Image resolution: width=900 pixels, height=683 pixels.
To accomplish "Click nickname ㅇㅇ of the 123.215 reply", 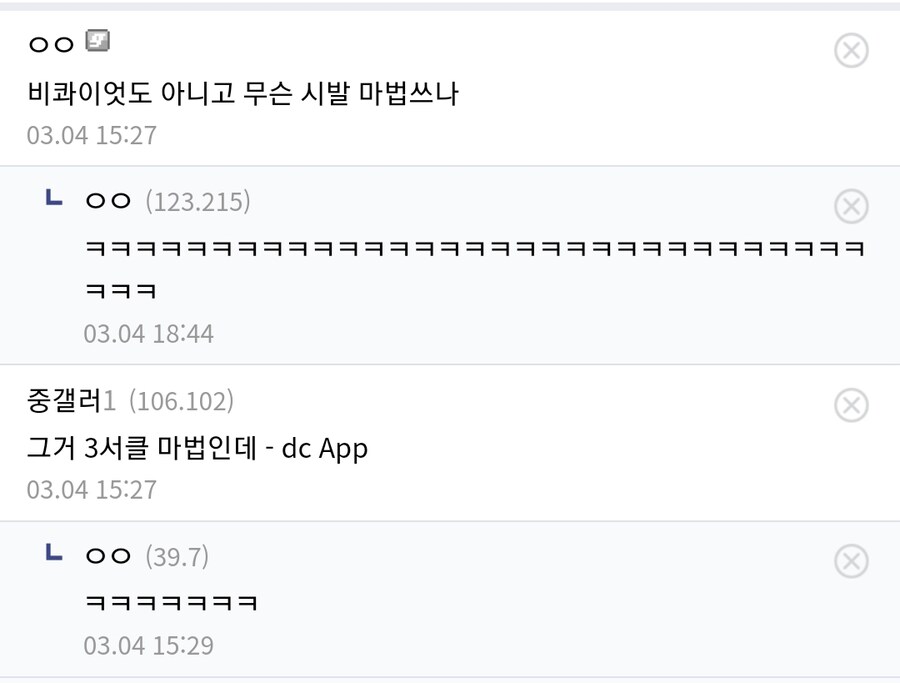I will [x=109, y=202].
